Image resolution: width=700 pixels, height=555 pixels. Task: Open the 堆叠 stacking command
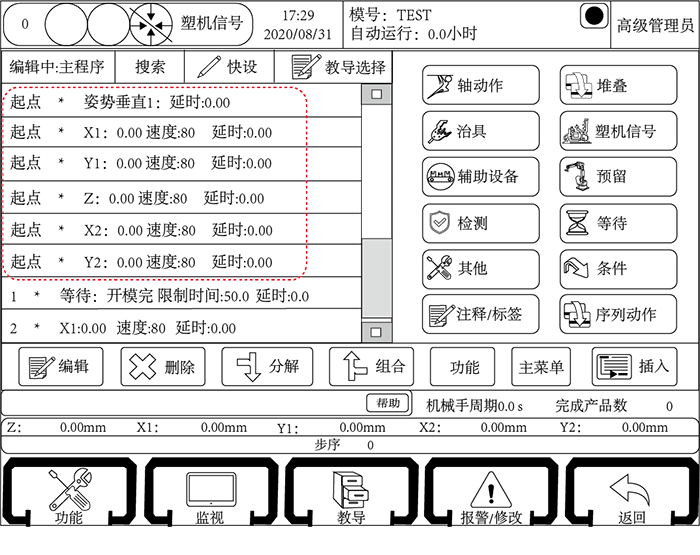click(618, 86)
